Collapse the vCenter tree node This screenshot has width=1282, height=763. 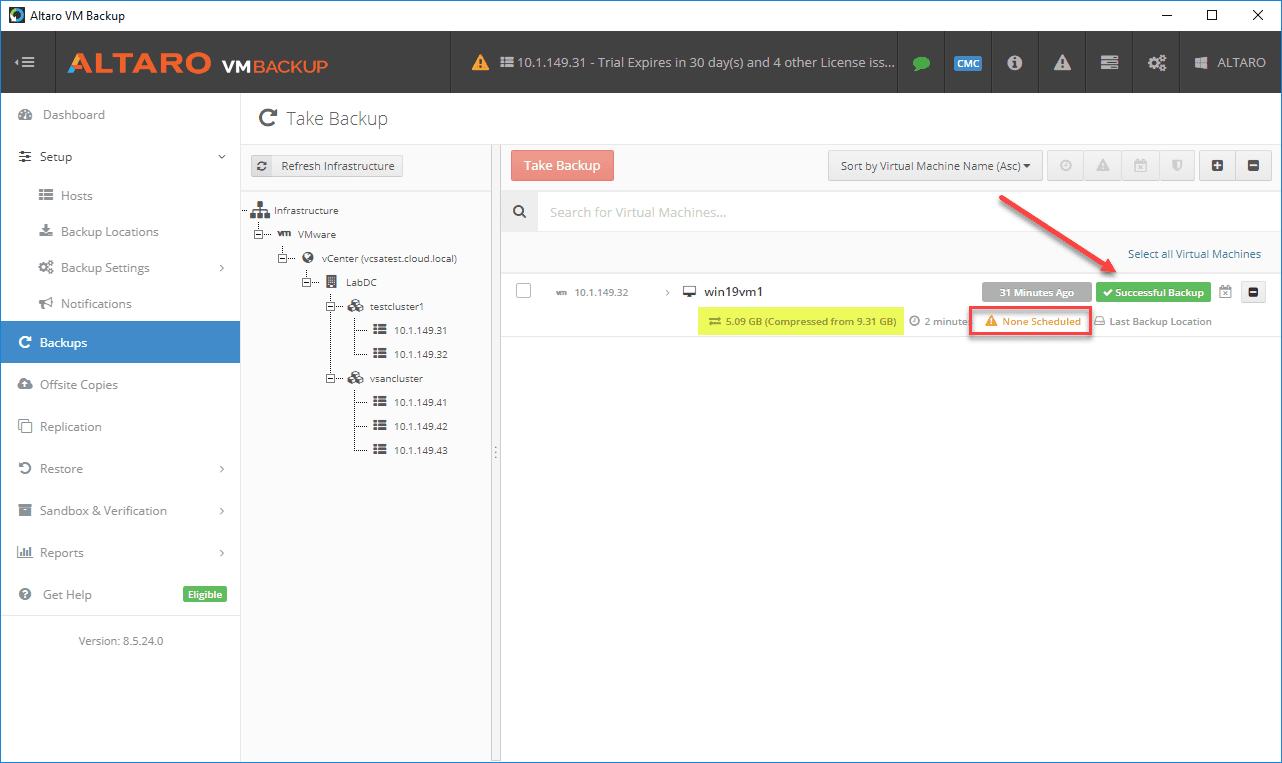pos(284,259)
